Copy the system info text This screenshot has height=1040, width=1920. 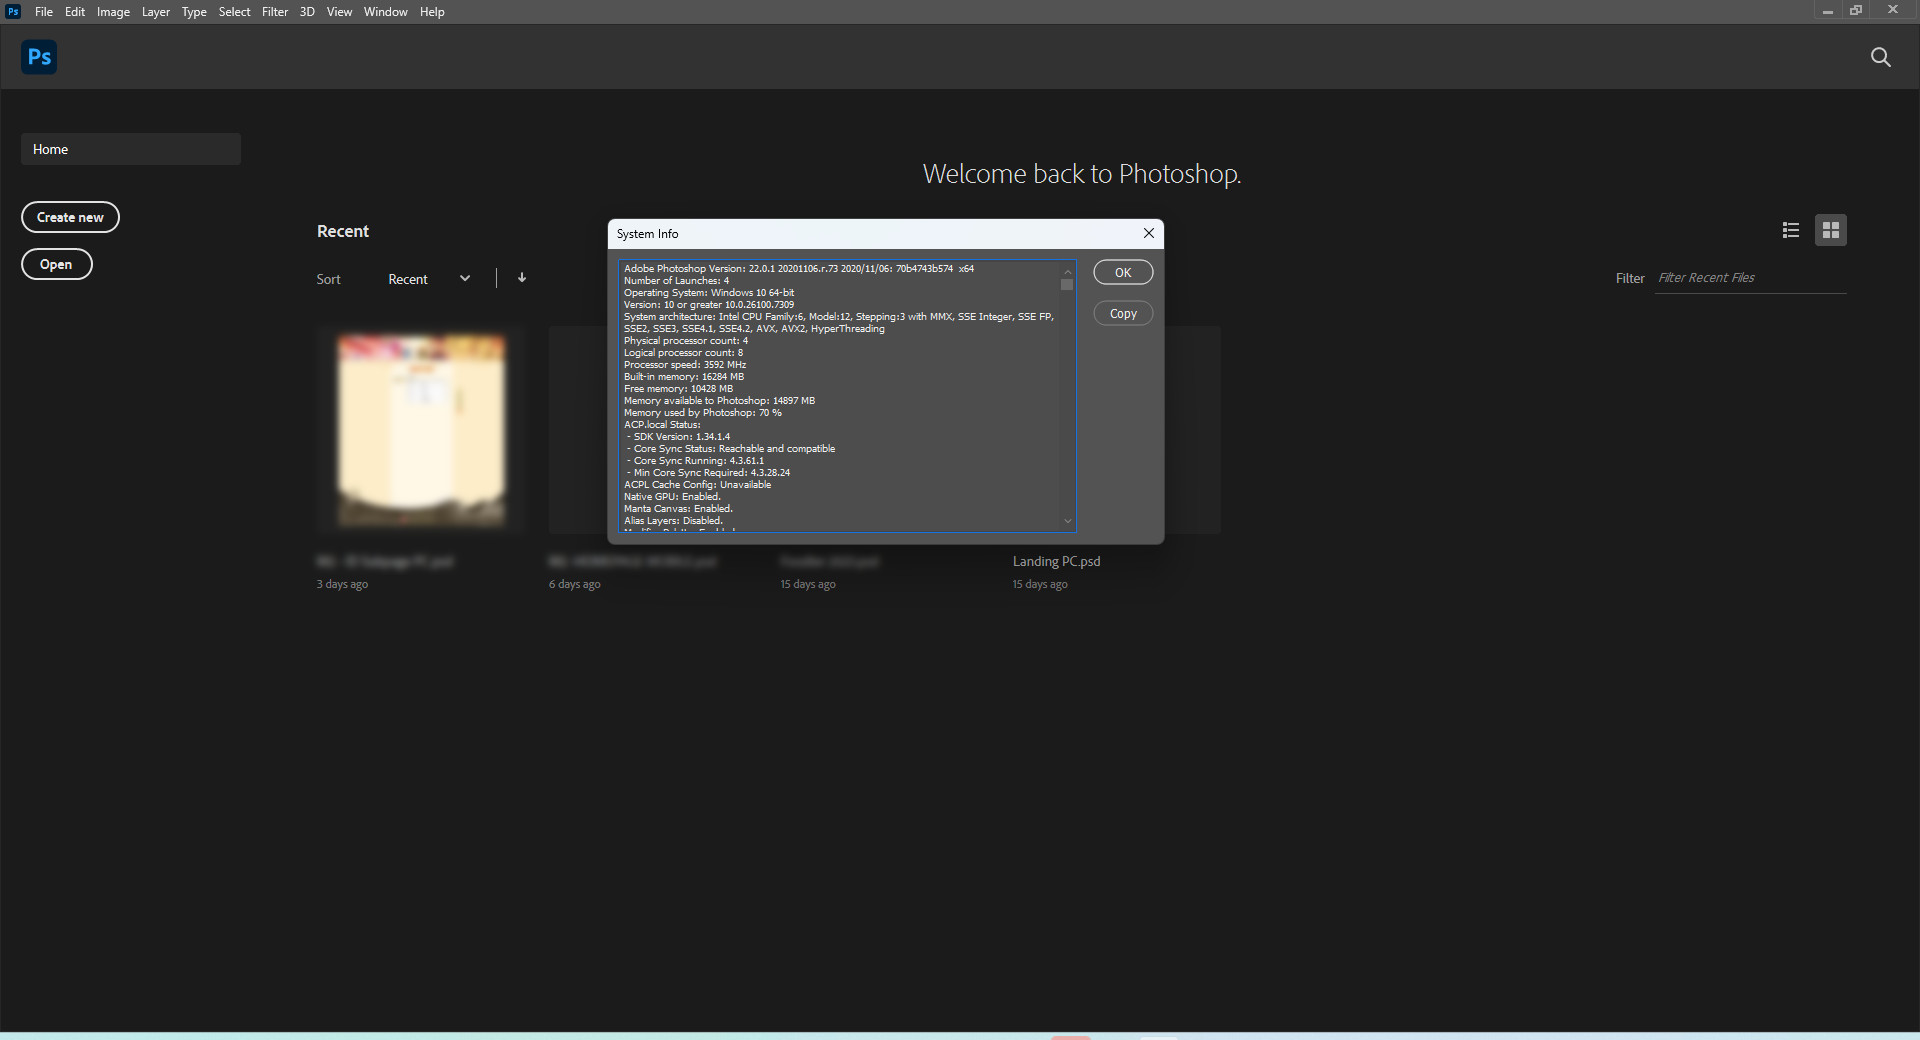[1123, 314]
